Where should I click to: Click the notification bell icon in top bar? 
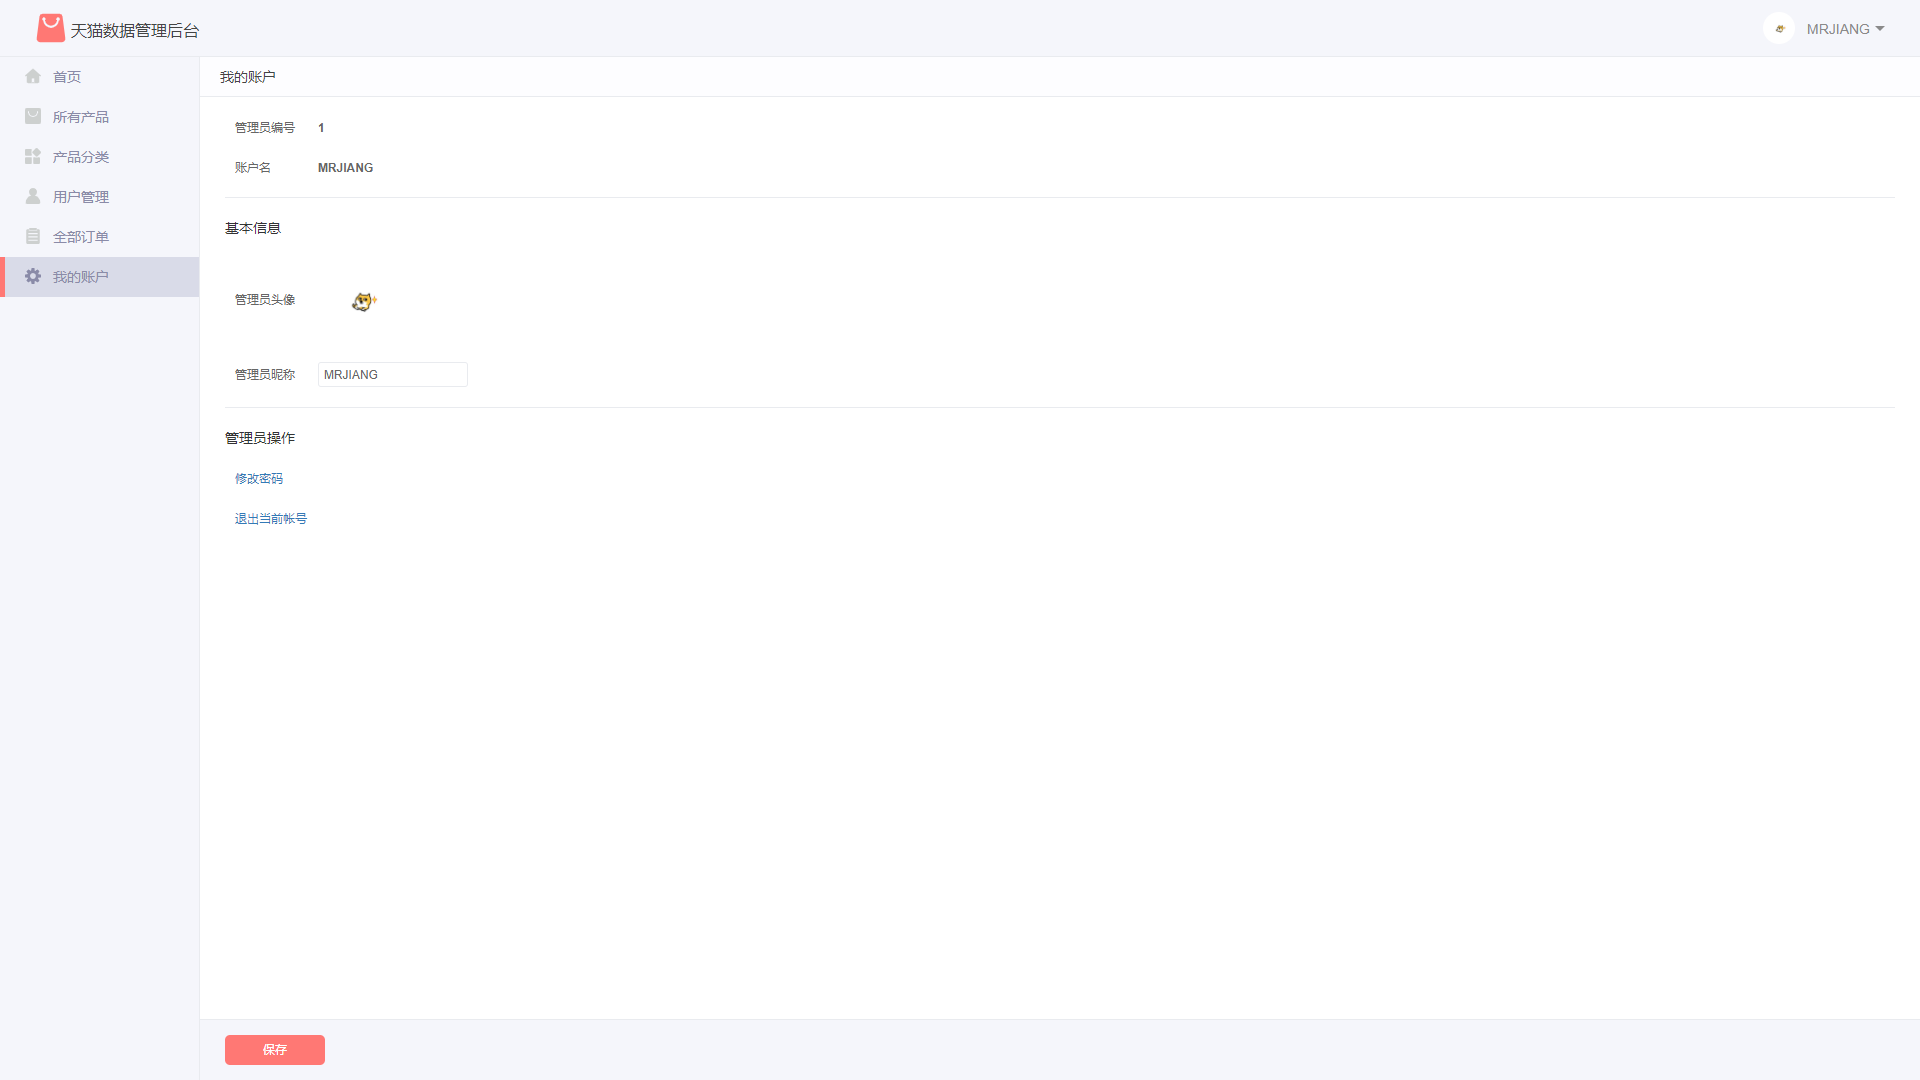[1779, 29]
